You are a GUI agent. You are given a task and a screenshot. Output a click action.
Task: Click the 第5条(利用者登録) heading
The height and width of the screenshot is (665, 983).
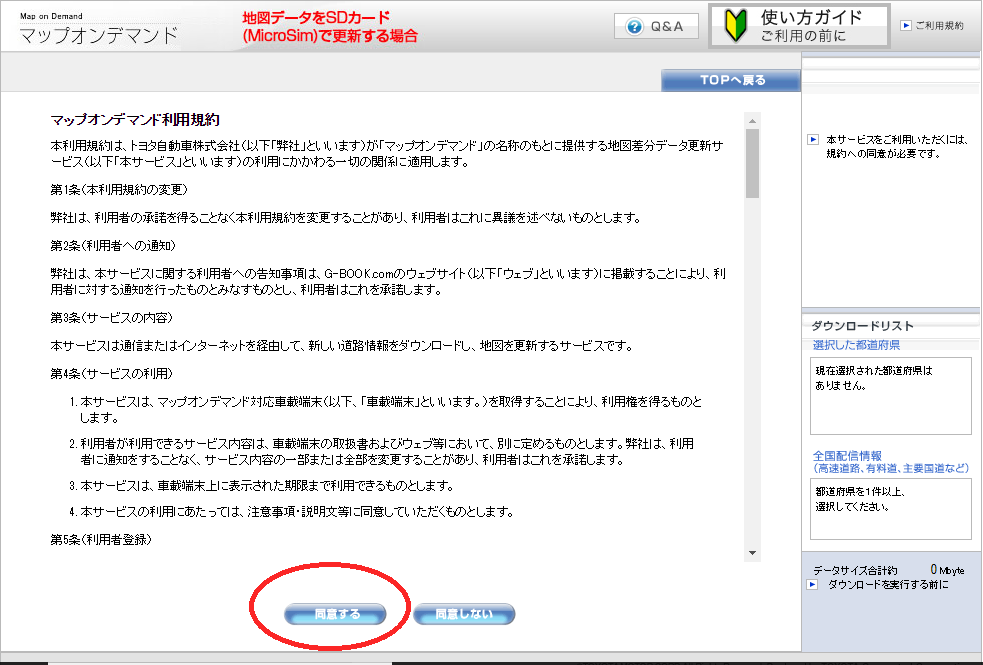click(x=101, y=540)
